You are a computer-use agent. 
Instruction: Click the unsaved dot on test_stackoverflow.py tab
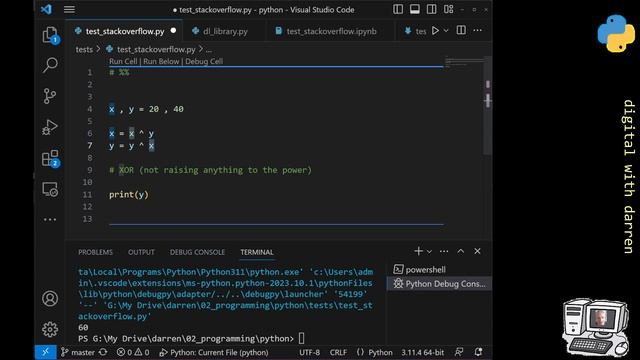click(173, 31)
